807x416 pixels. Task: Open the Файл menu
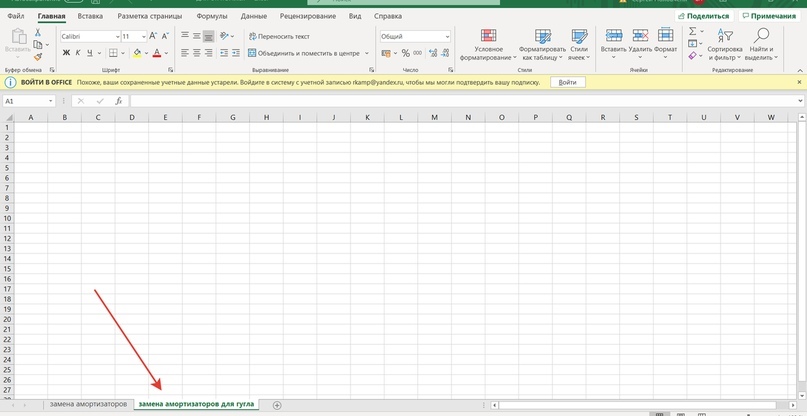click(x=16, y=16)
